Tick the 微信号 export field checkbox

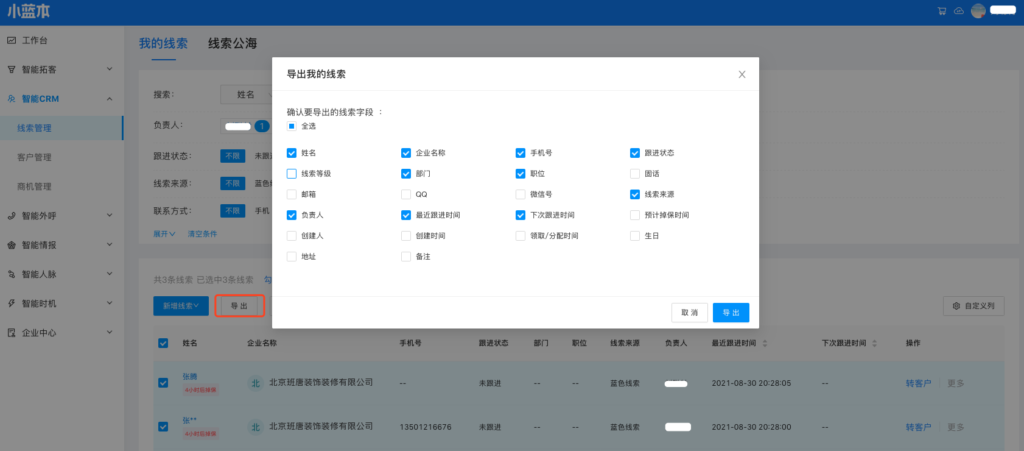point(521,194)
